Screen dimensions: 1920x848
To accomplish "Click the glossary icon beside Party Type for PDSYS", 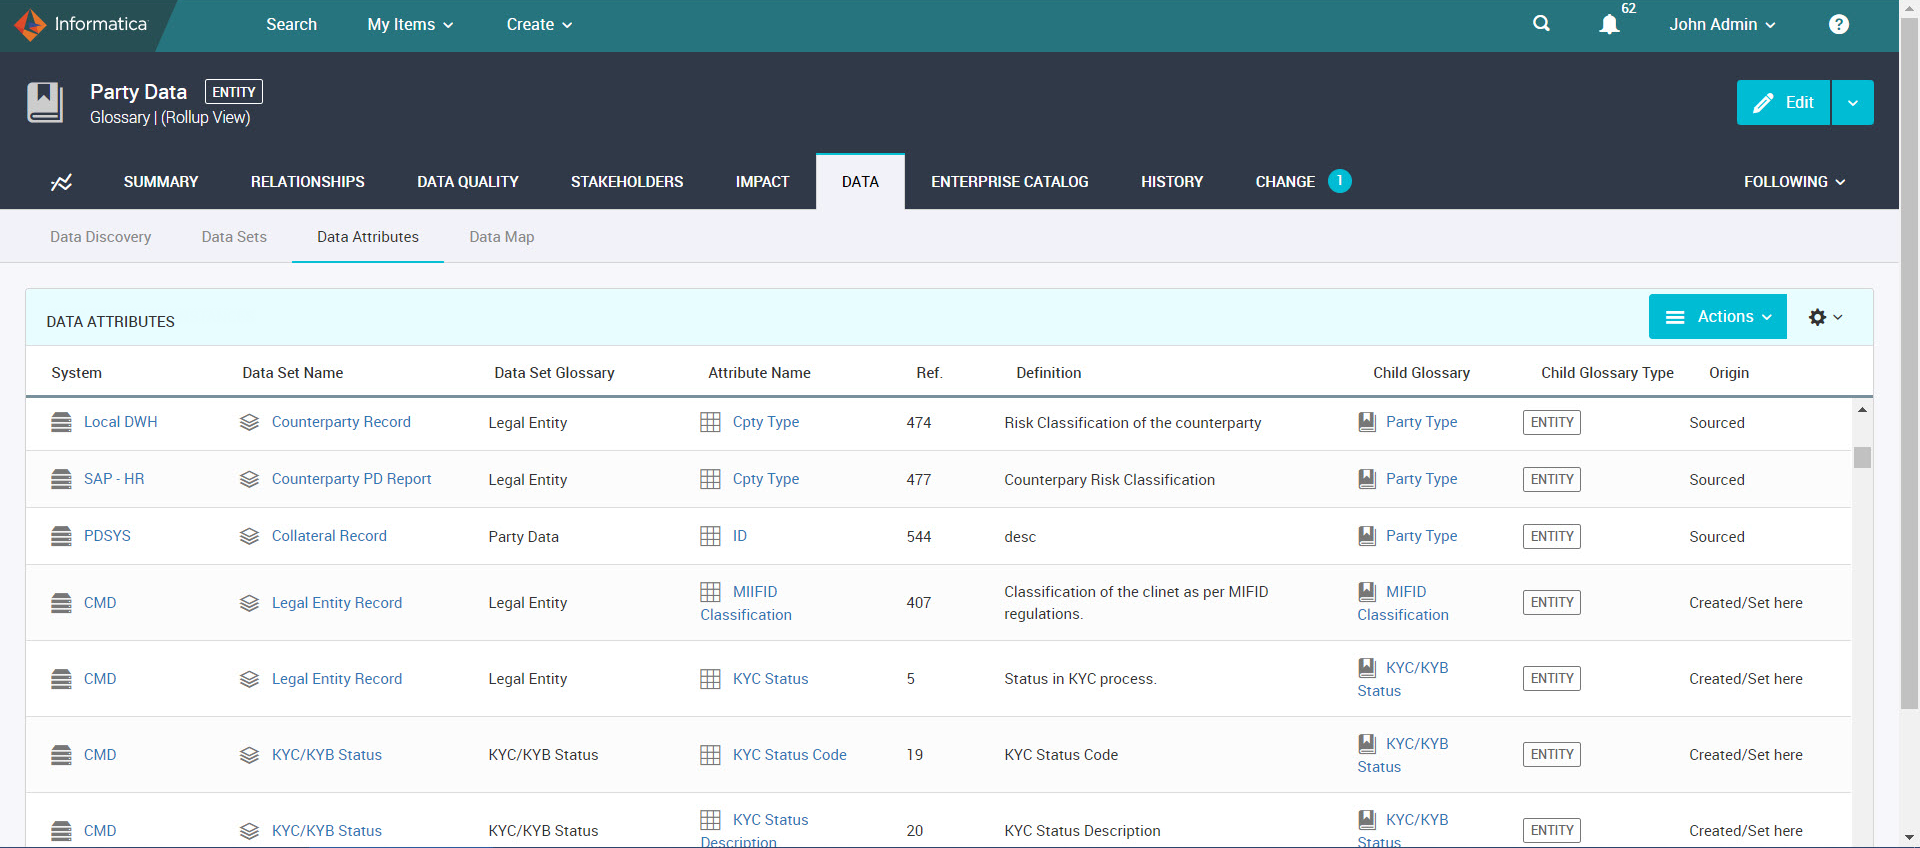I will [1367, 536].
